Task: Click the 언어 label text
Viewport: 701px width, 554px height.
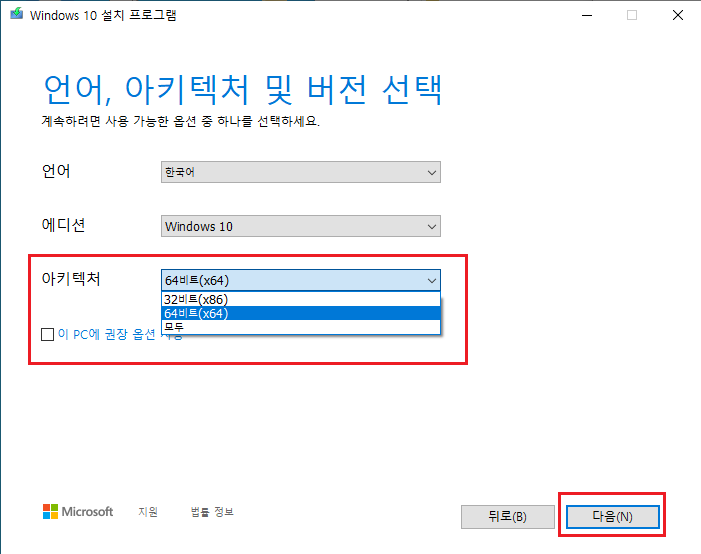Action: coord(56,171)
